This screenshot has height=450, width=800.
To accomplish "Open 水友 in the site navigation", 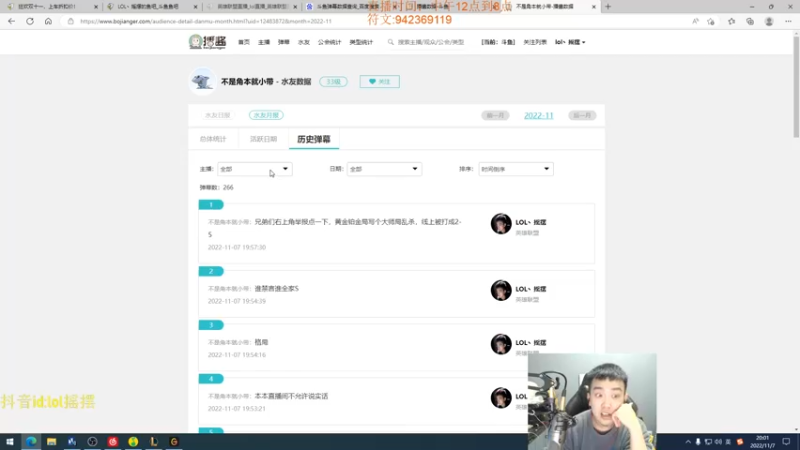I will (304, 42).
